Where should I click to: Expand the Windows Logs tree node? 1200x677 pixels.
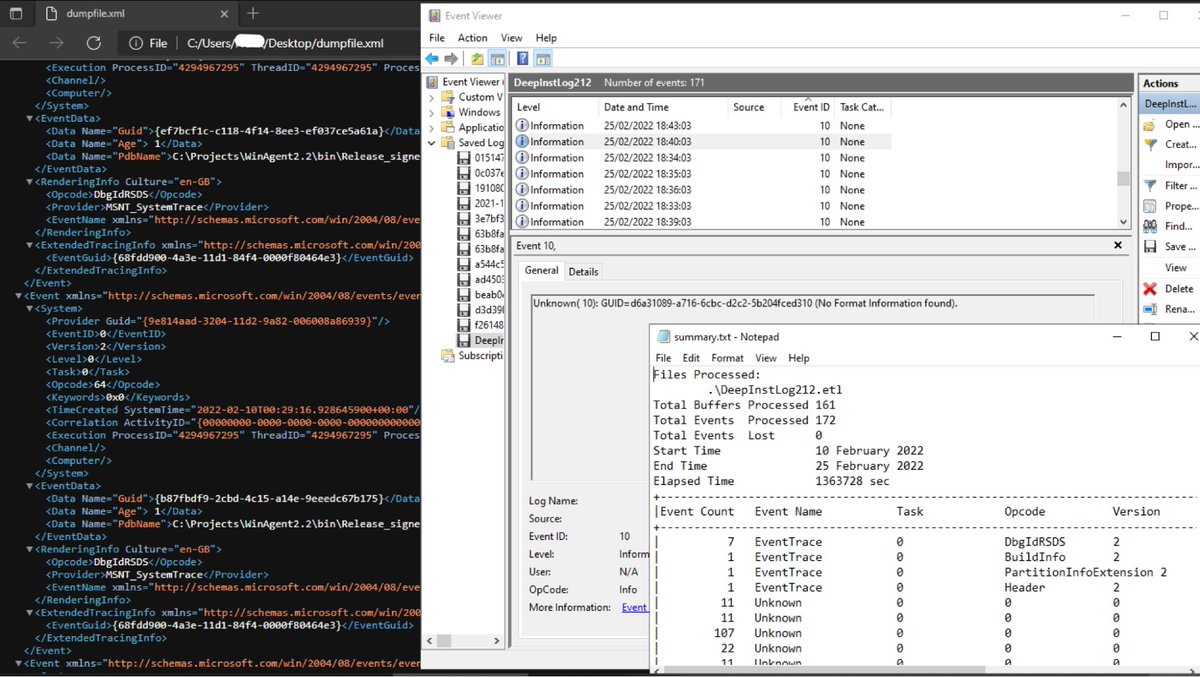tap(432, 113)
